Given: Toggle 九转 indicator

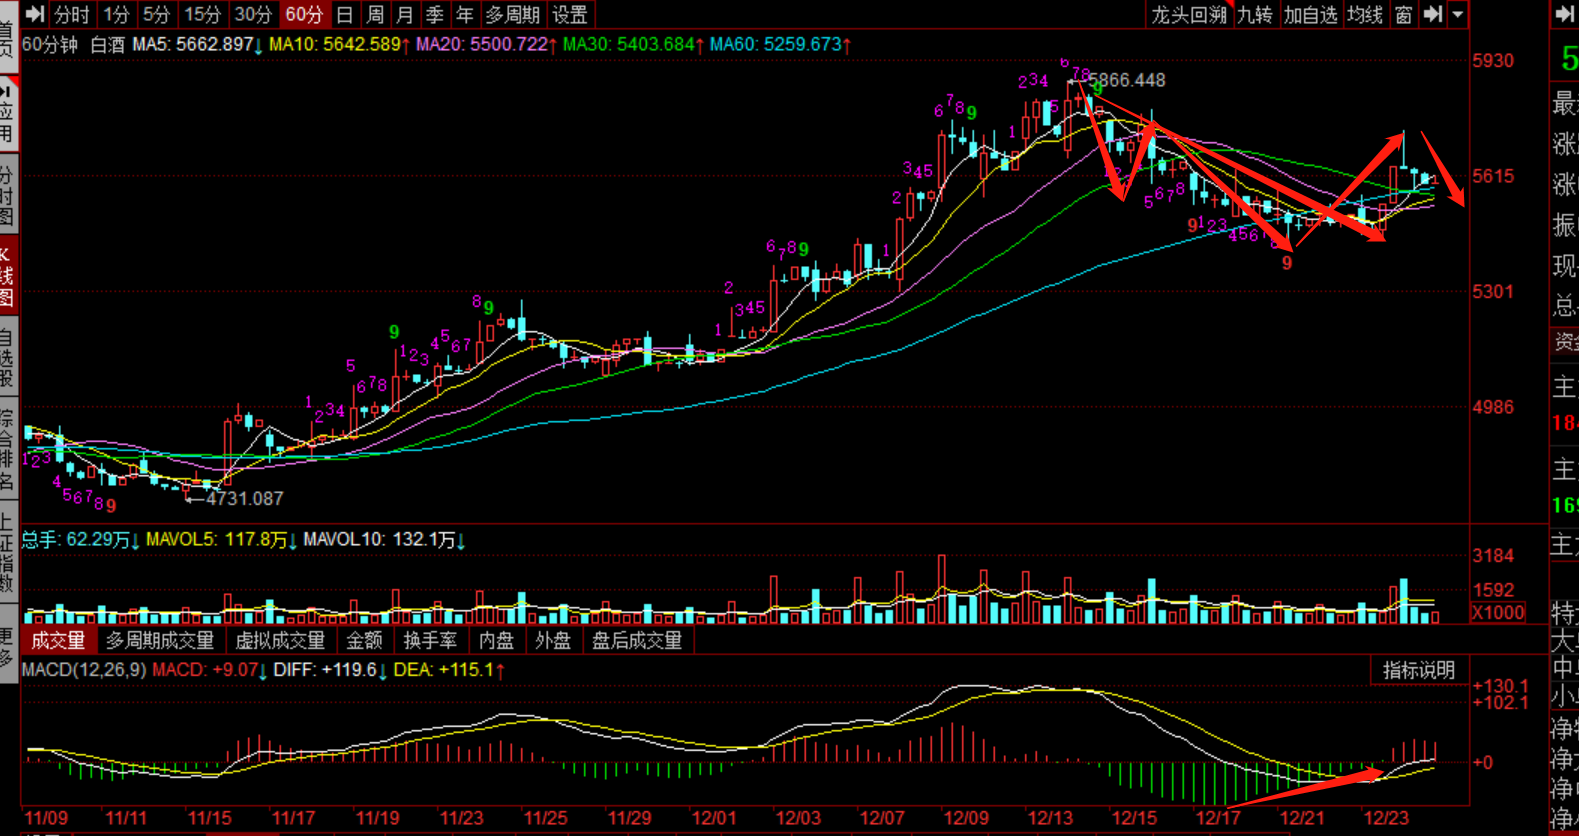Looking at the screenshot, I should 1255,14.
